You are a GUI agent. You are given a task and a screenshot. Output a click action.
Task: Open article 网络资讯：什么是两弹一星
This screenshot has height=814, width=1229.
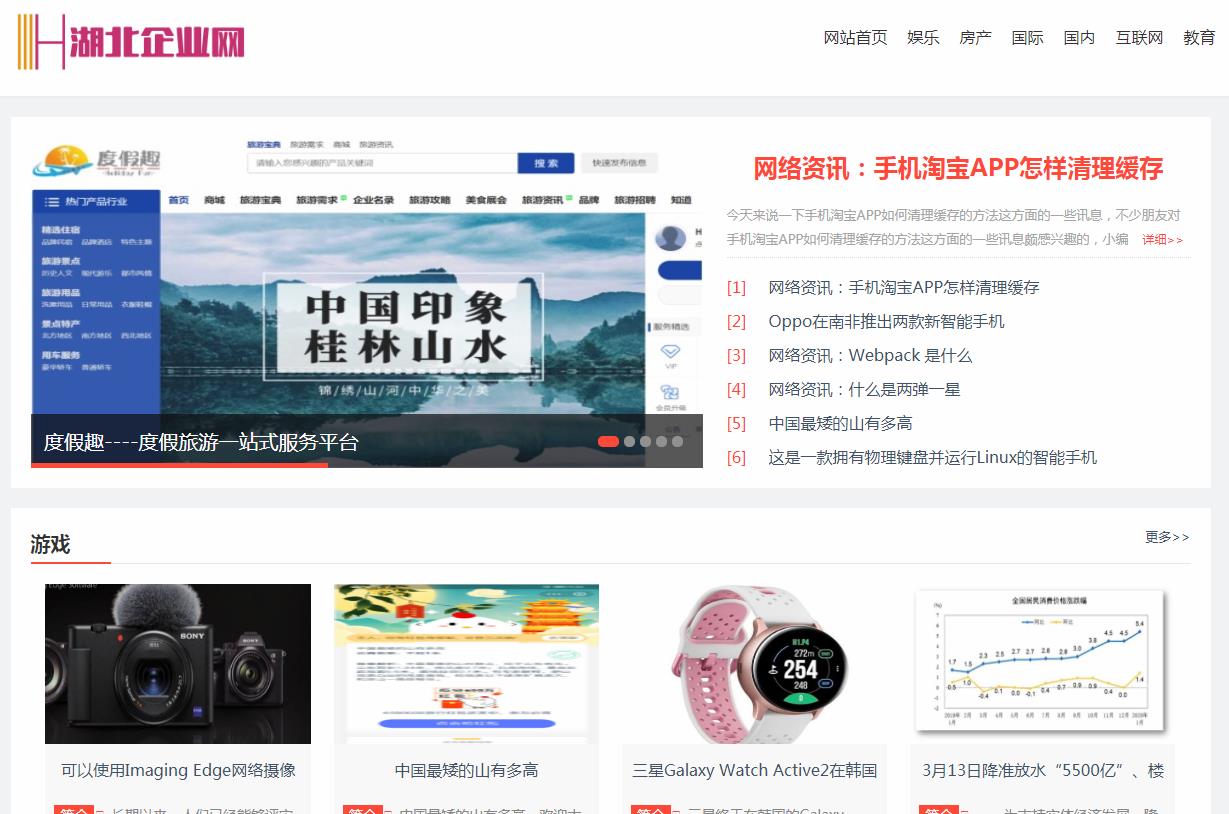864,390
